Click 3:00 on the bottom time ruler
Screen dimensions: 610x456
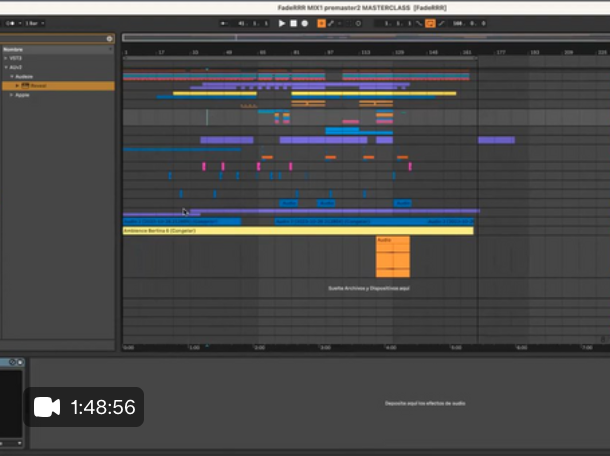point(325,347)
